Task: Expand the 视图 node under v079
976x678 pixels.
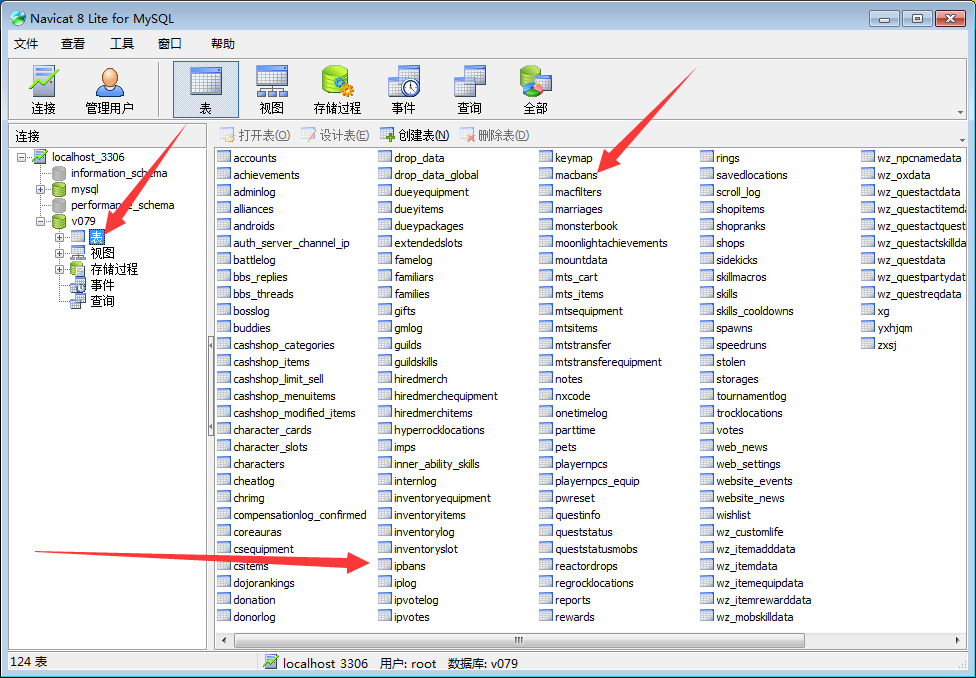Action: tap(60, 253)
